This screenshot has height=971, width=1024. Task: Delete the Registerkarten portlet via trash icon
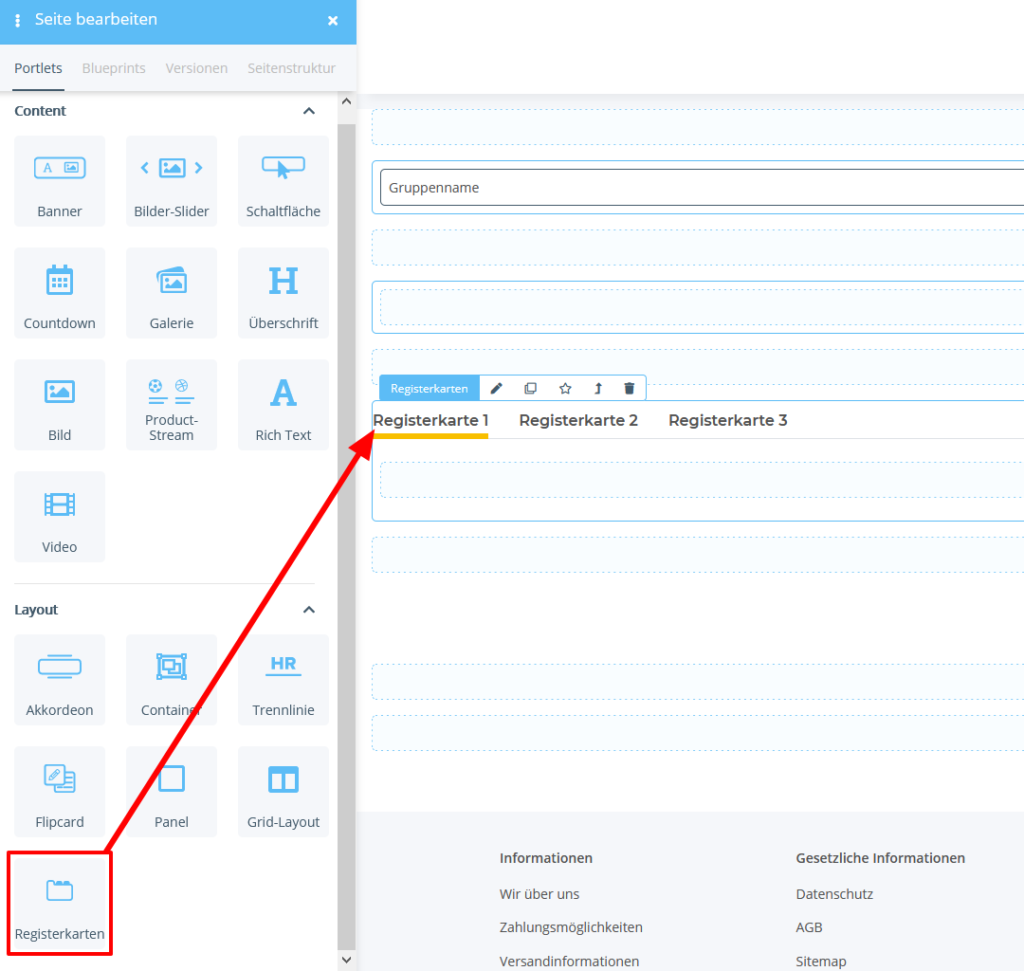629,388
